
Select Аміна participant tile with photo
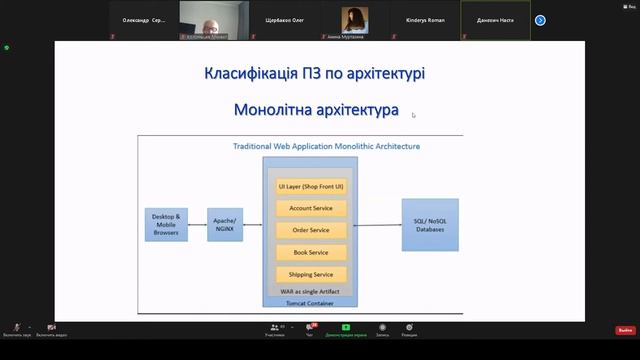click(x=355, y=20)
